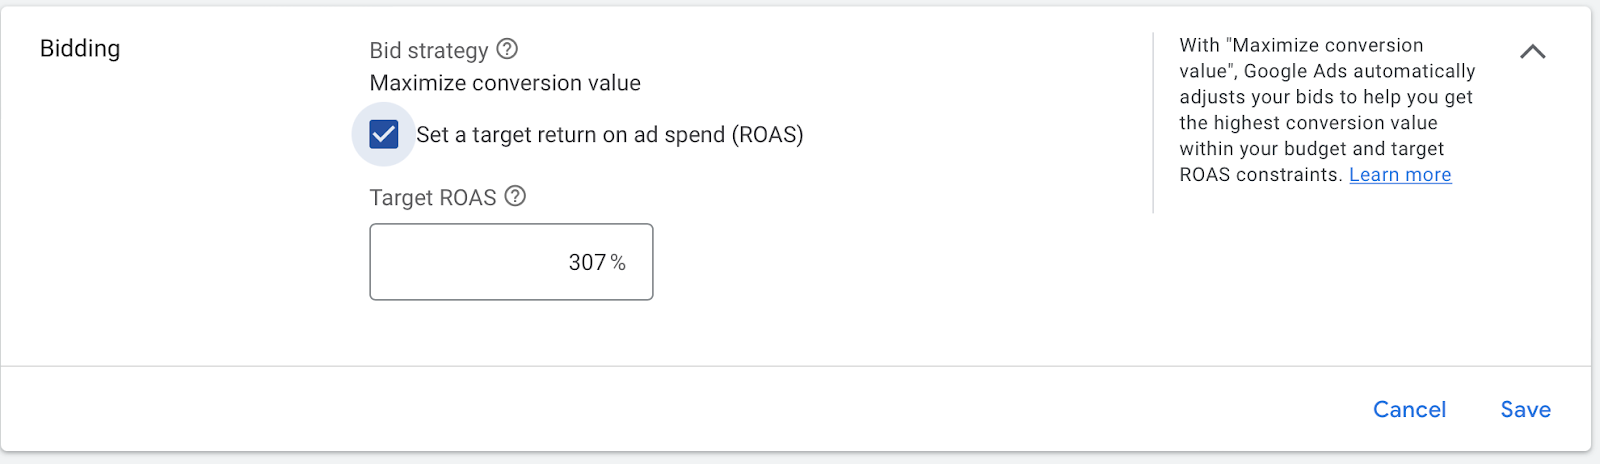1600x464 pixels.
Task: Click the Bid strategy help icon
Action: [507, 49]
